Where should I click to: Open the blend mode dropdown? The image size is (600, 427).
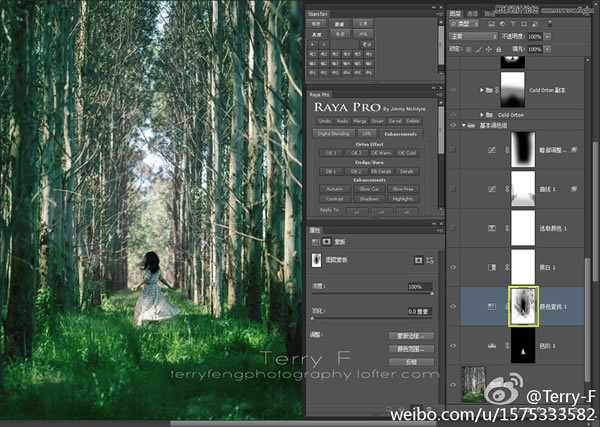point(473,36)
